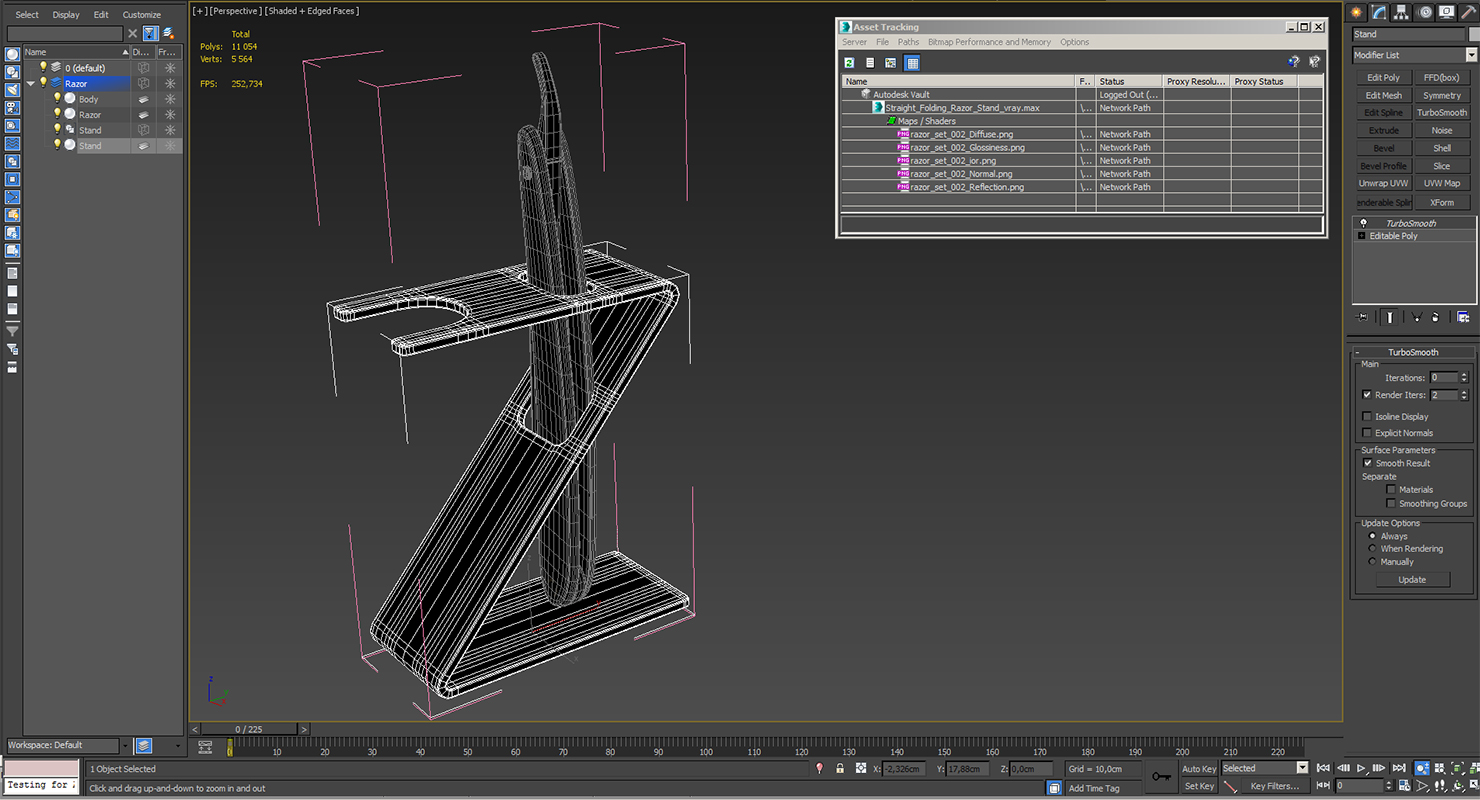Click object color swatch beside Stand name
The image size is (1480, 800).
(1475, 34)
